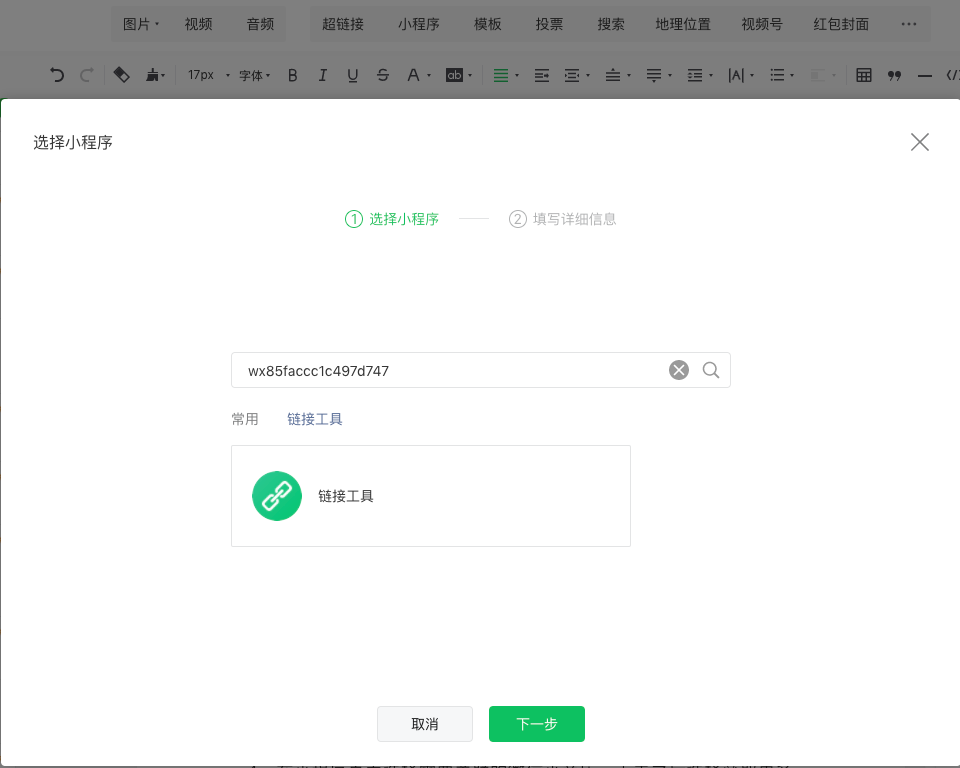
Task: Click the green link tool logo
Action: (277, 496)
